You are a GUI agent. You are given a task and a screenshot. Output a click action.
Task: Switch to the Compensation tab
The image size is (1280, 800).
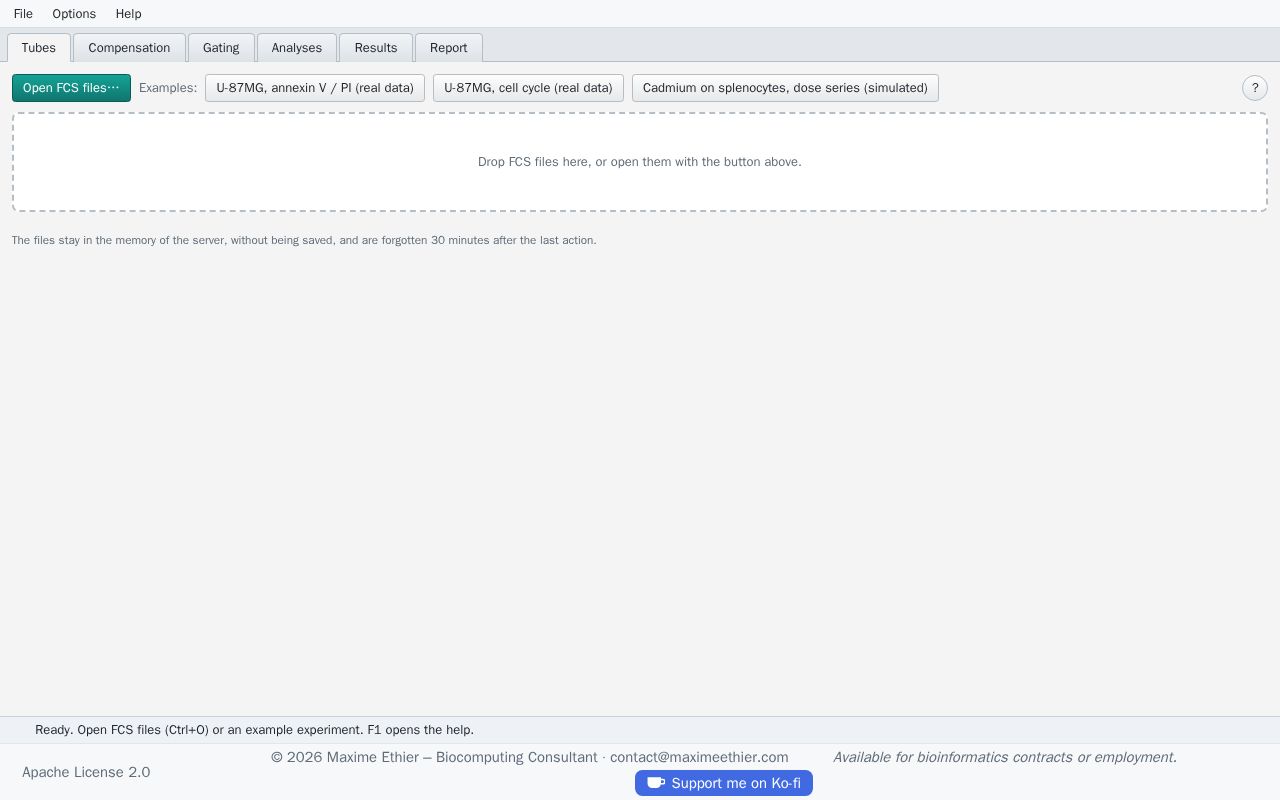[x=129, y=48]
